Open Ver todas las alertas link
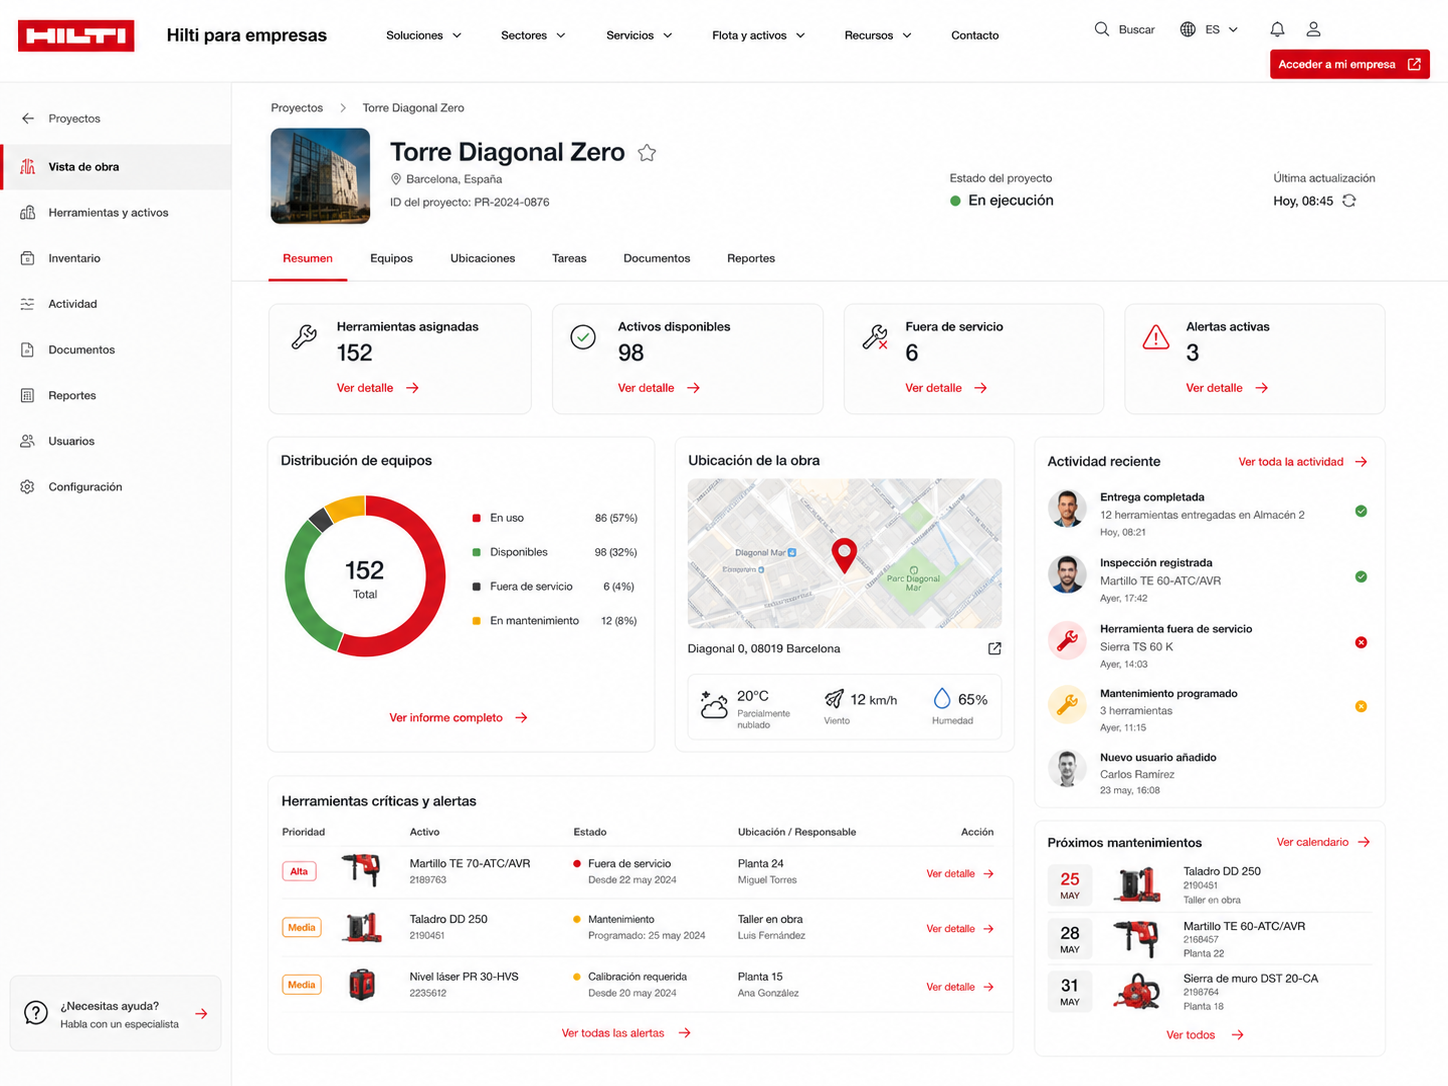This screenshot has width=1448, height=1086. click(x=626, y=1033)
